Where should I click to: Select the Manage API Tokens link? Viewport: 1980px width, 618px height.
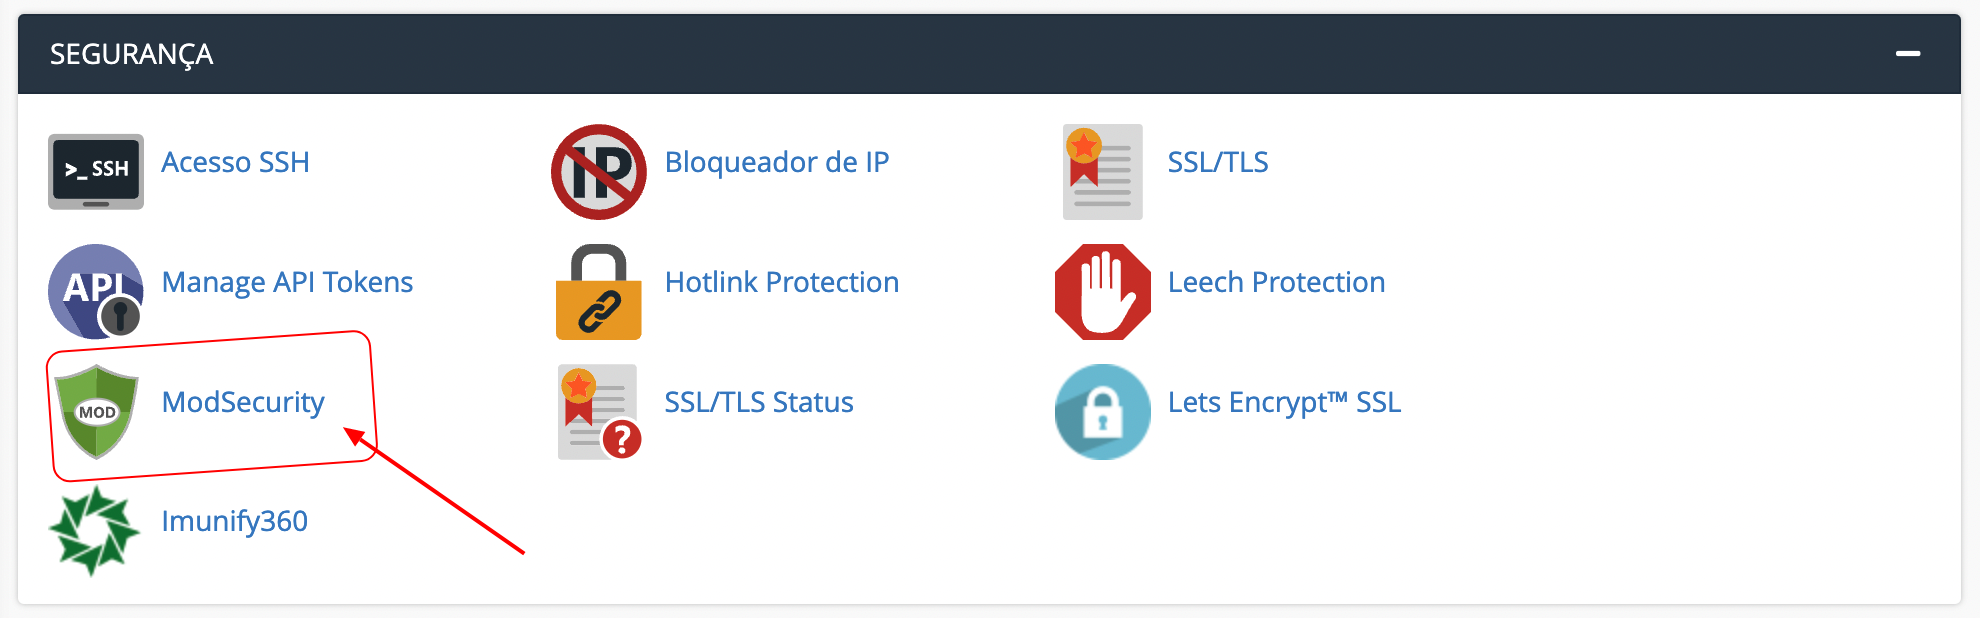click(x=287, y=283)
